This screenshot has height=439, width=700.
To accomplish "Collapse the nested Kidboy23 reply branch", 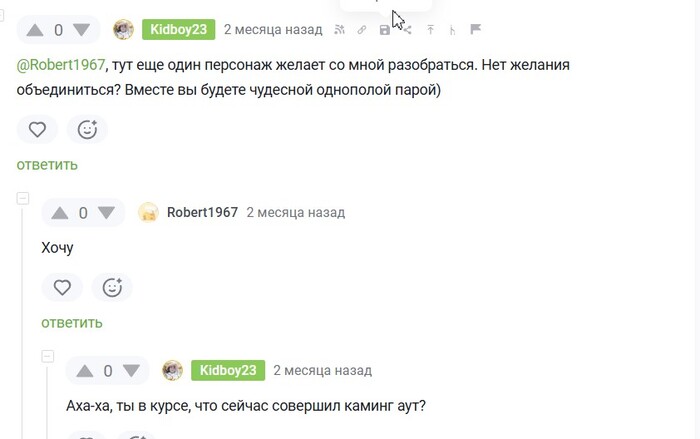I will (48, 357).
